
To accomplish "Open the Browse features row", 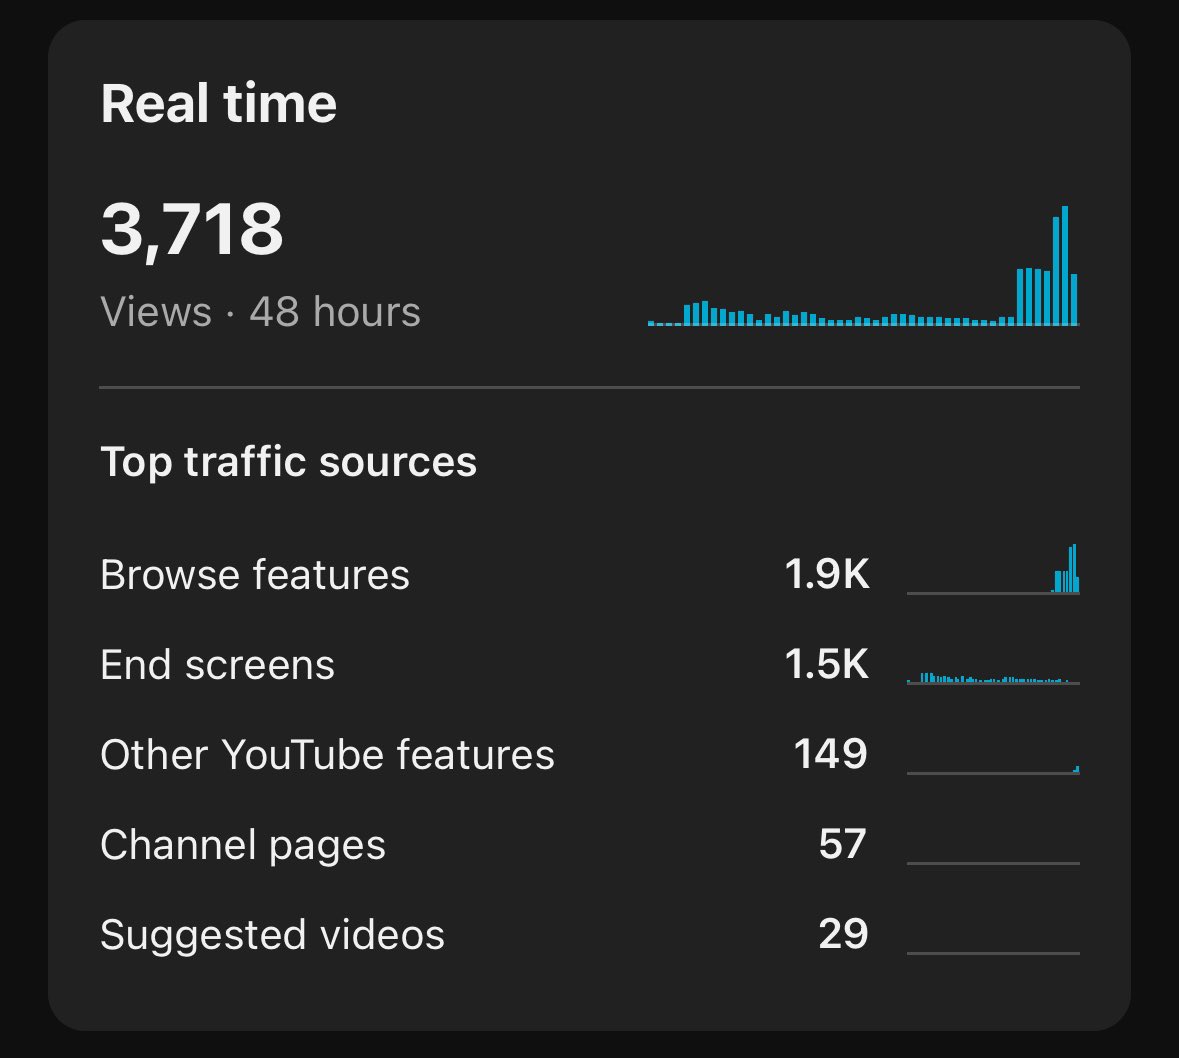I will click(590, 574).
